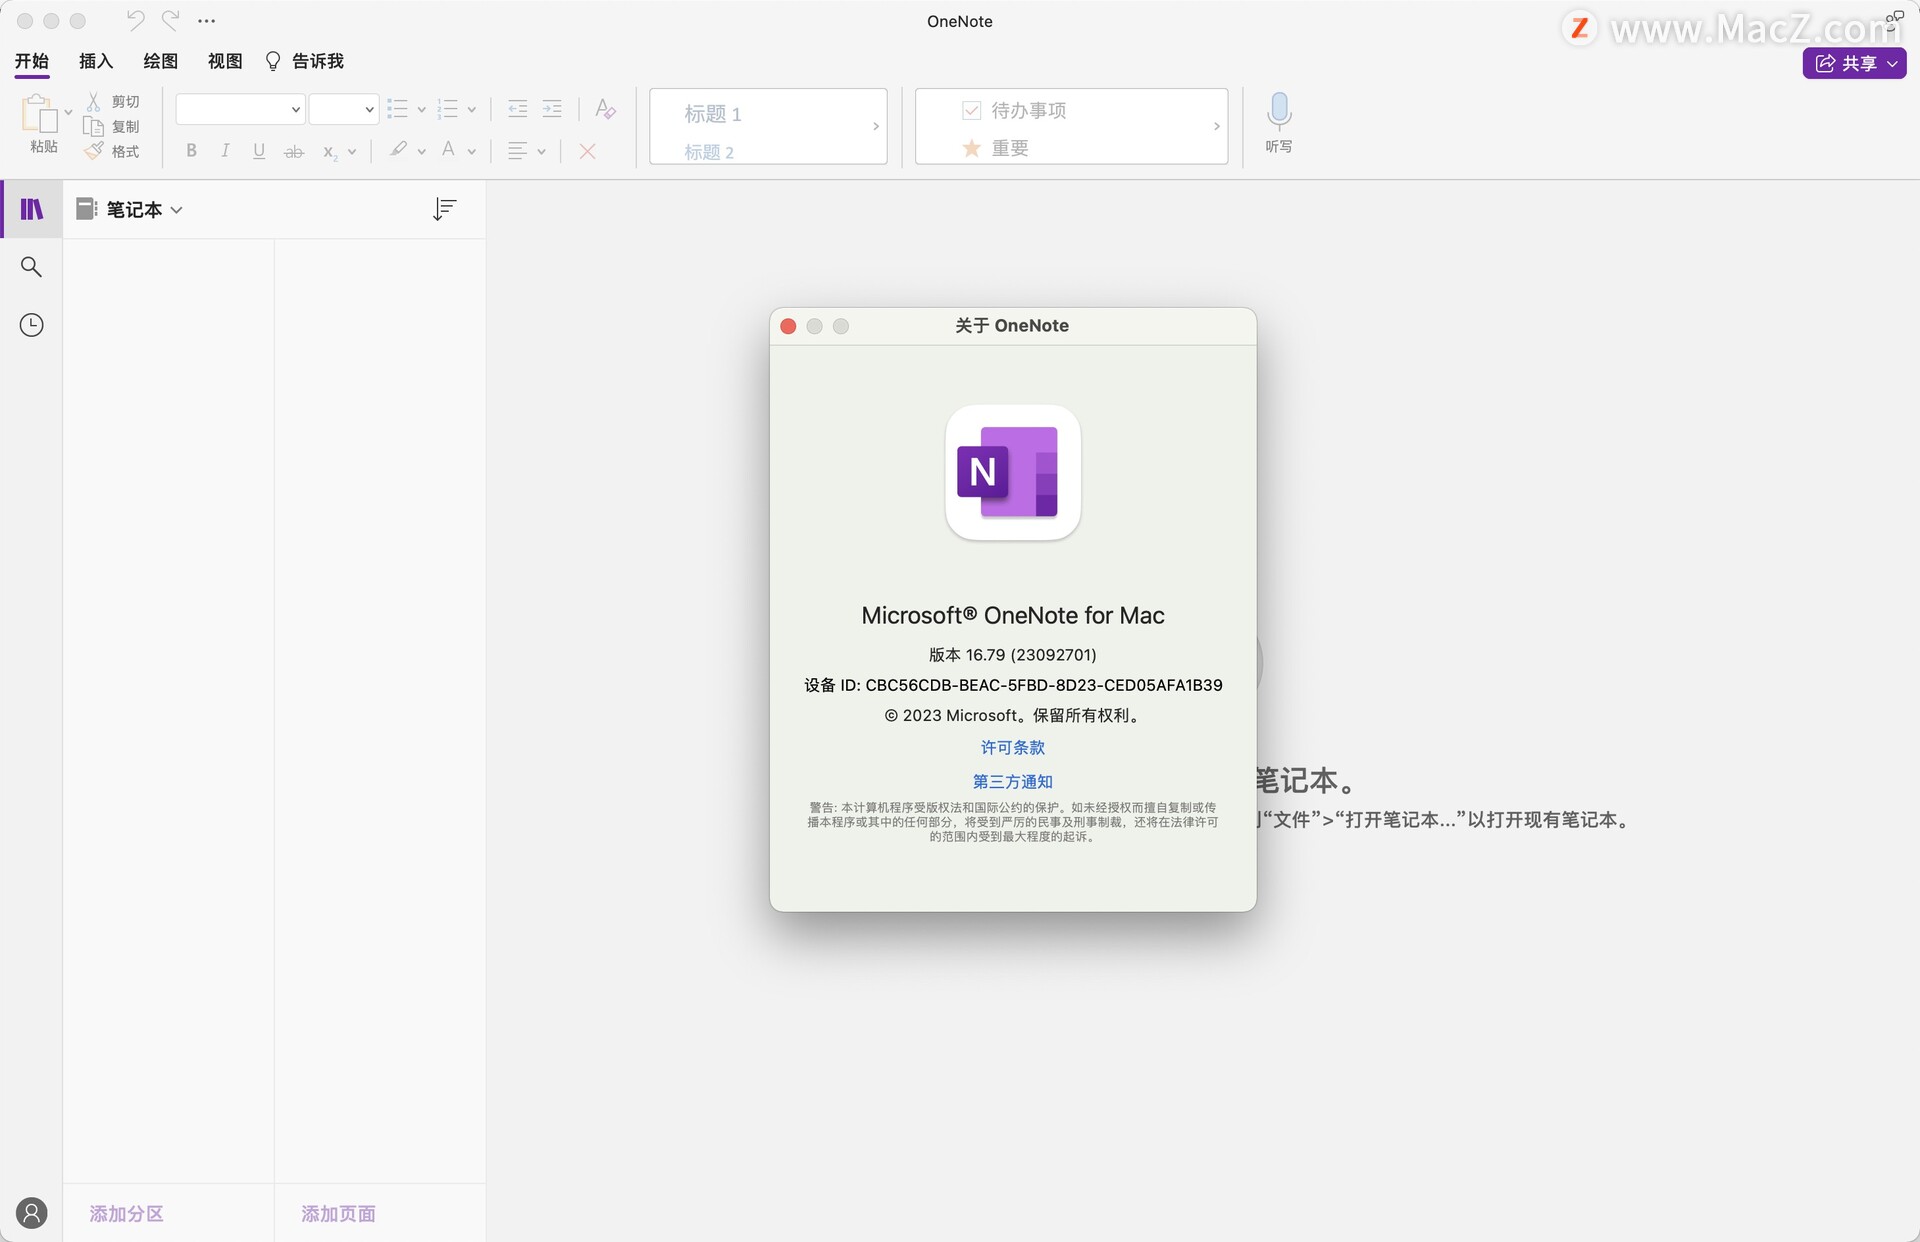Screen dimensions: 1920x1242
Task: Expand the alignment dropdown arrow
Action: [x=541, y=152]
